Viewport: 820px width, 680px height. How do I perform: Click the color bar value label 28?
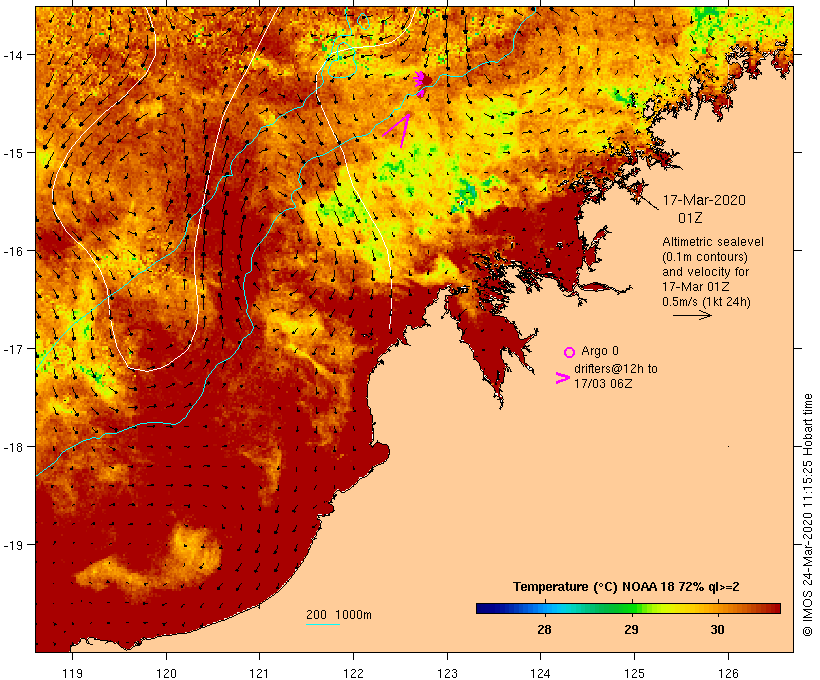[x=544, y=629]
